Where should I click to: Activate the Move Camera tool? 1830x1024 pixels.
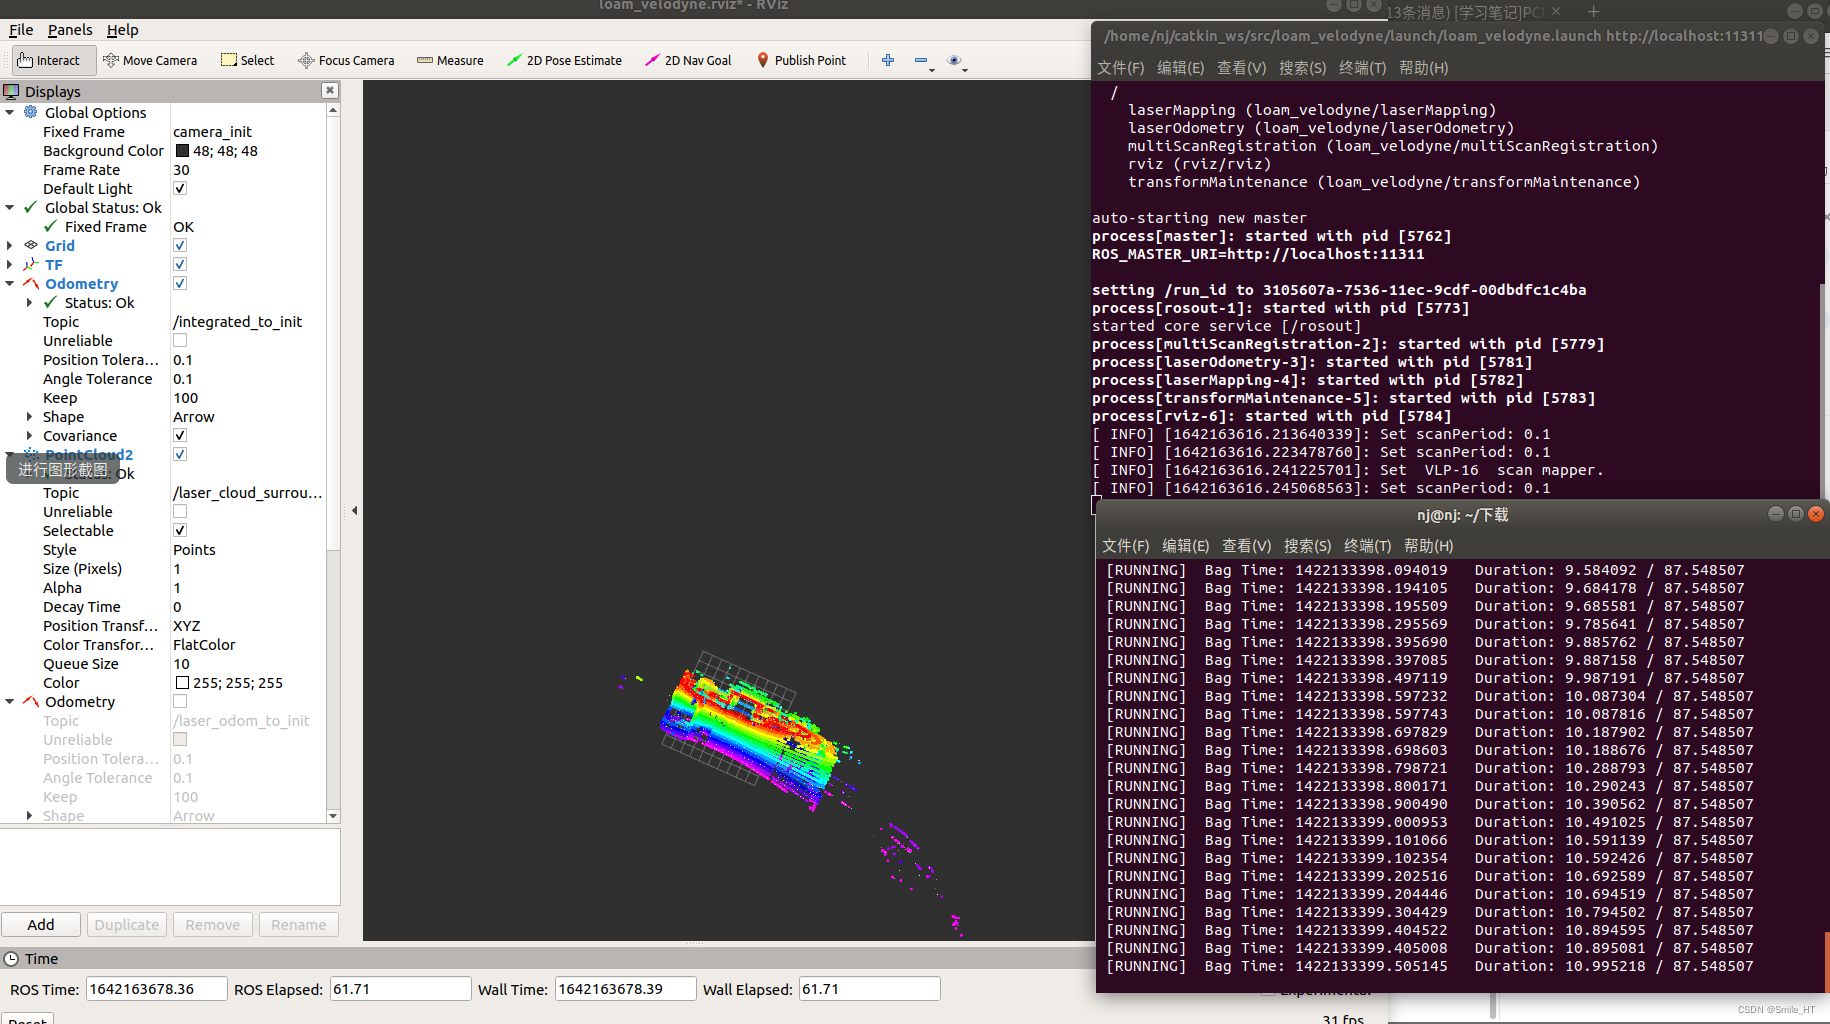click(150, 60)
